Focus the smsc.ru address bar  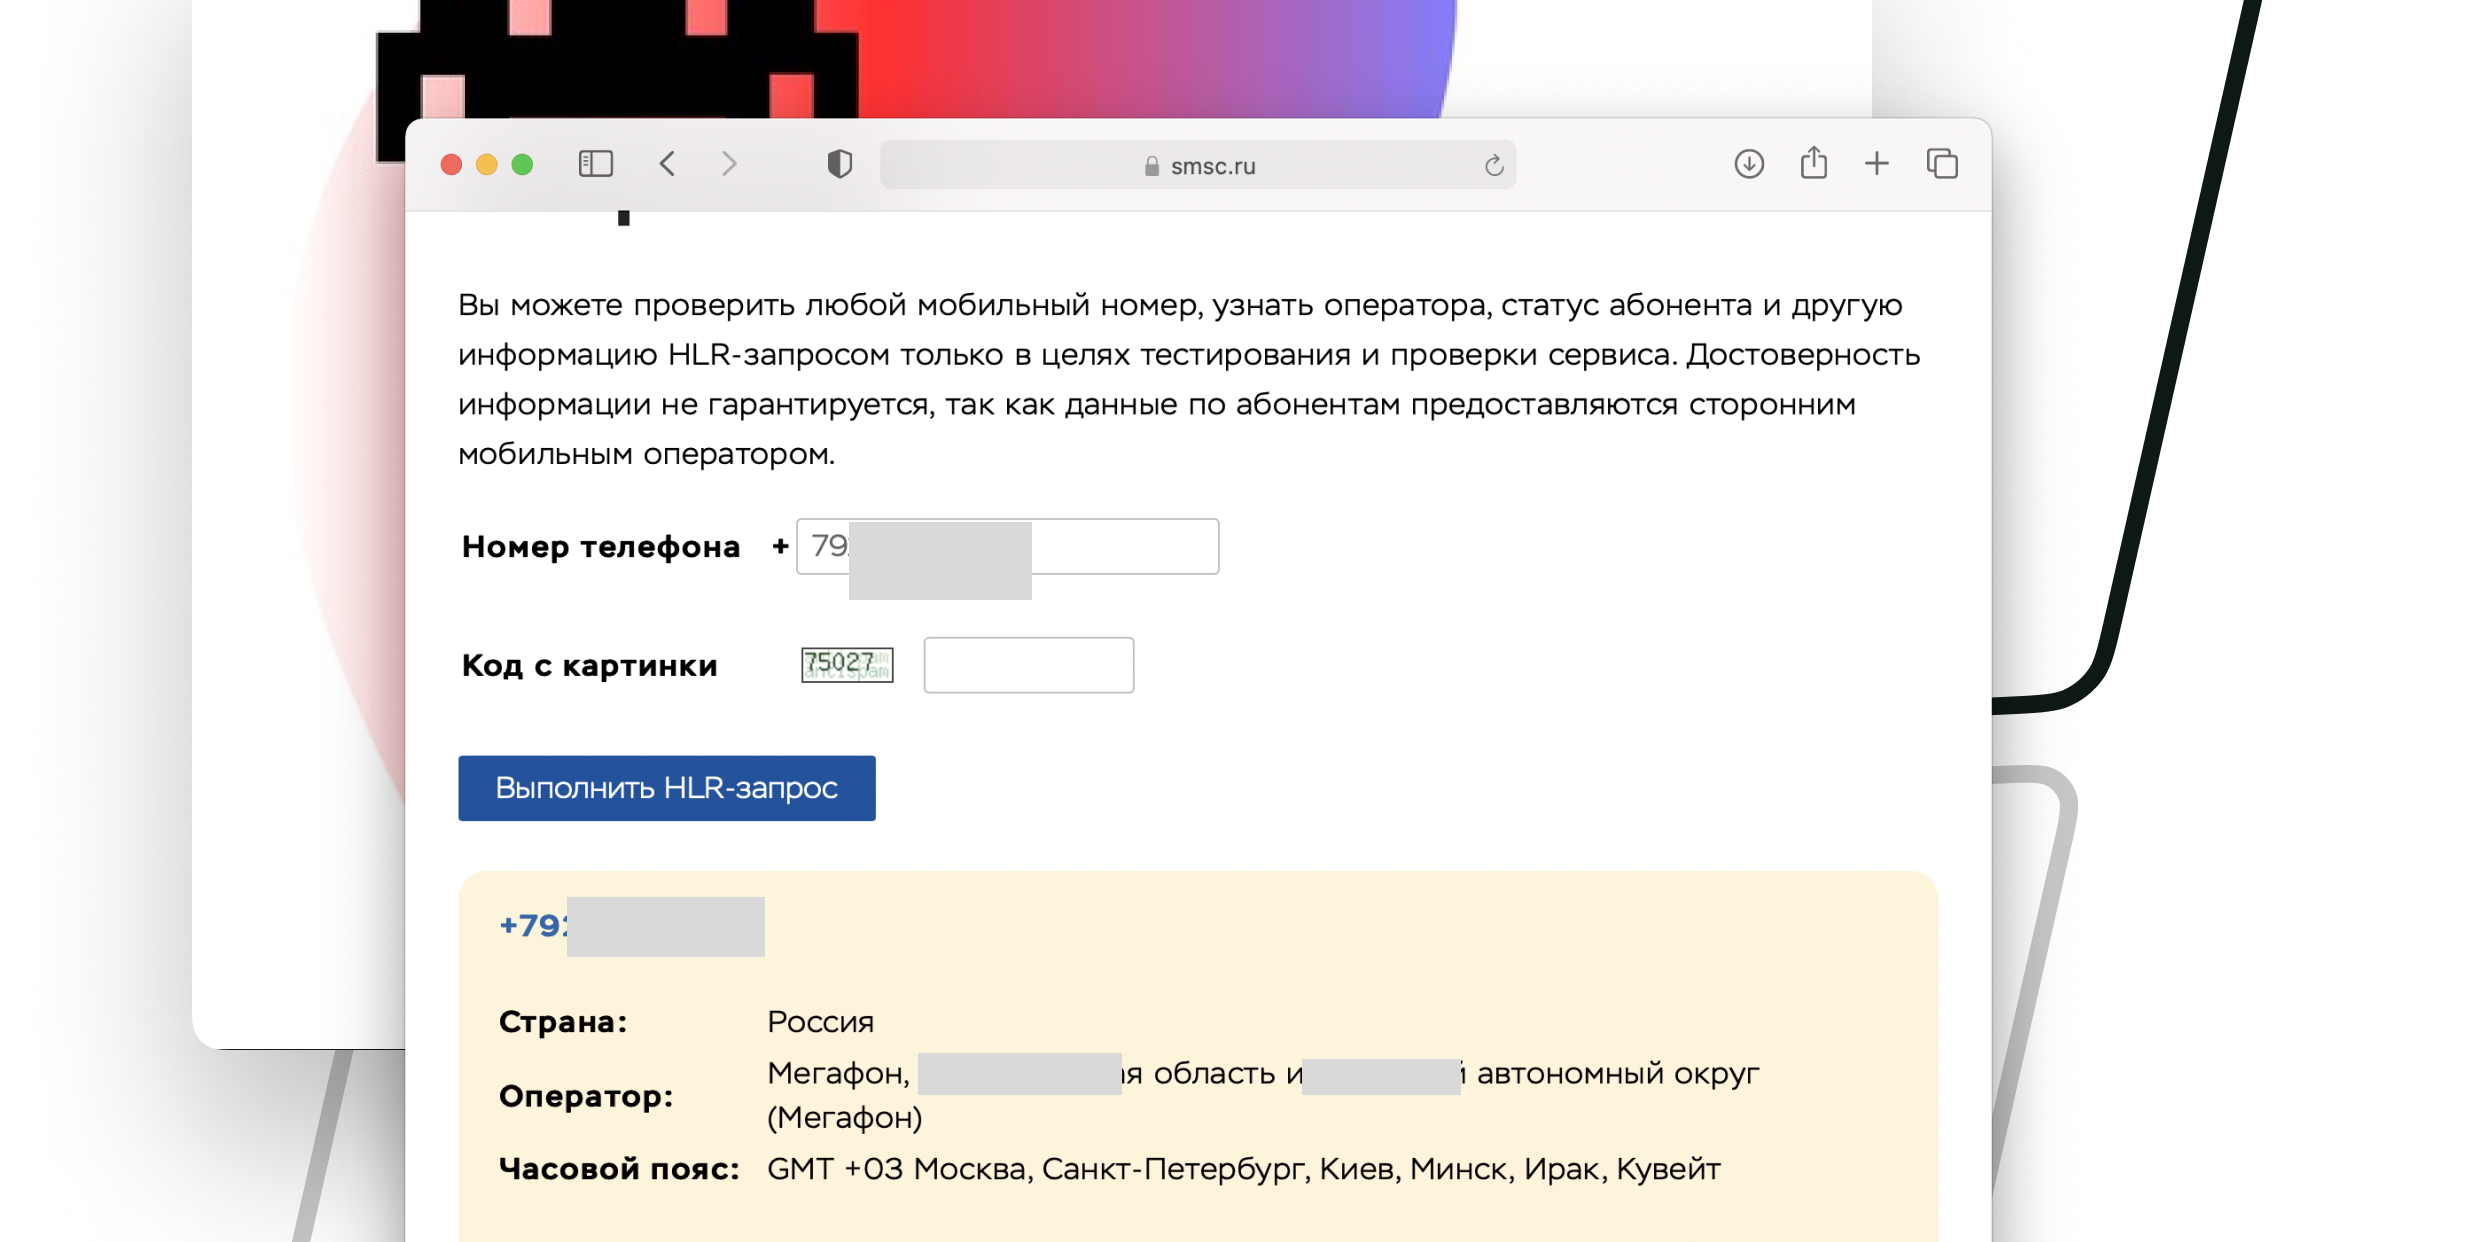pos(1198,165)
